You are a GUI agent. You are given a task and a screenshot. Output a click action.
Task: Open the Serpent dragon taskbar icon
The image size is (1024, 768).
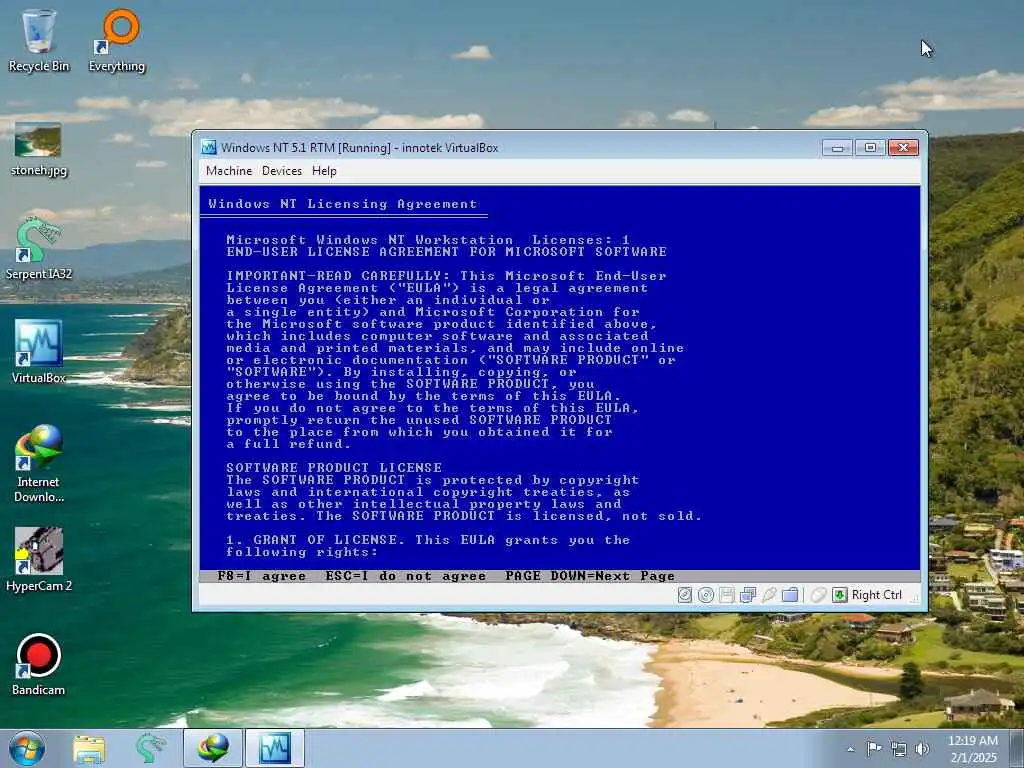tap(150, 749)
